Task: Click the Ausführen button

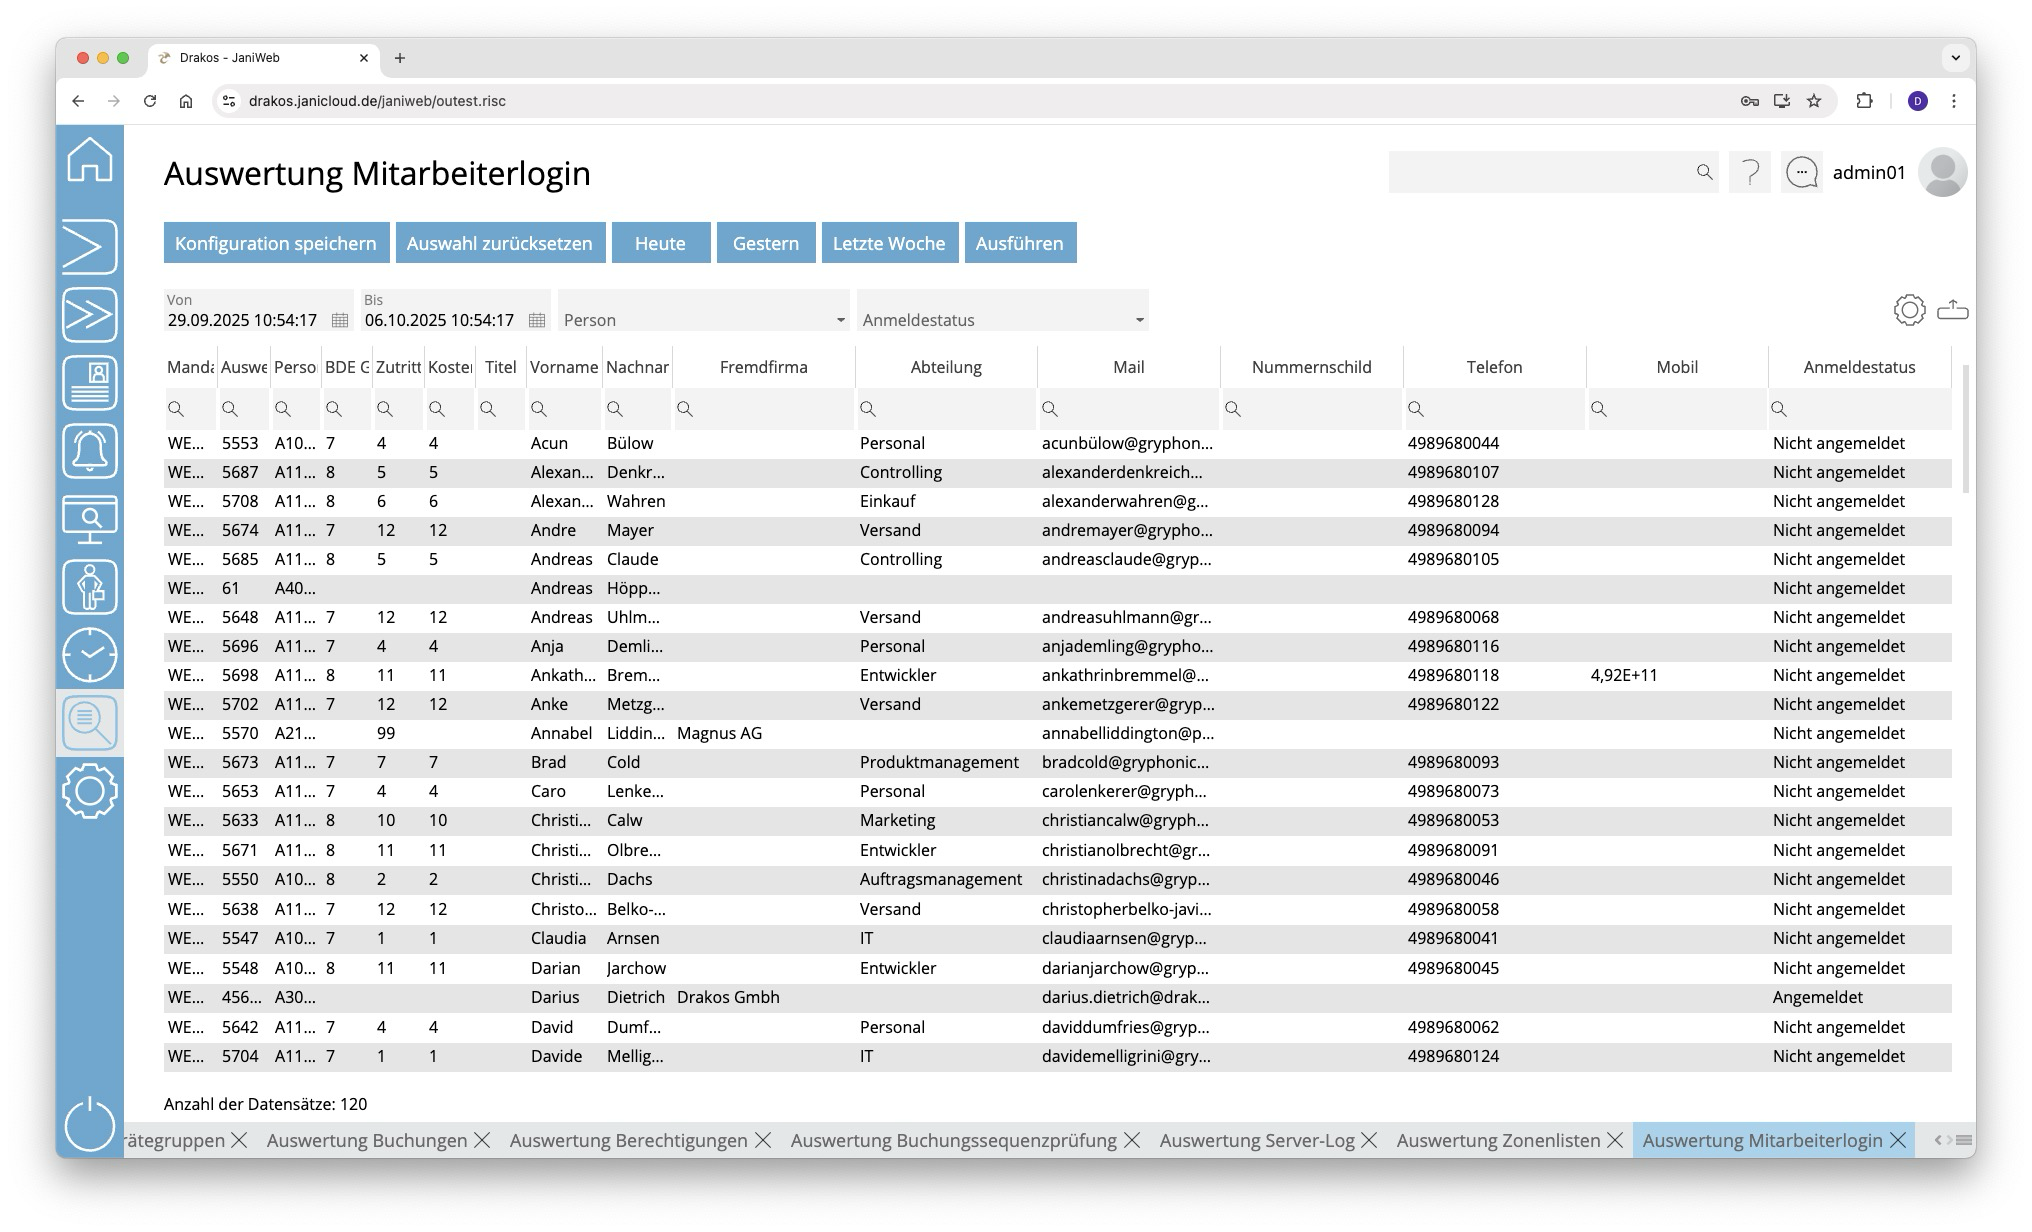Action: click(x=1019, y=243)
